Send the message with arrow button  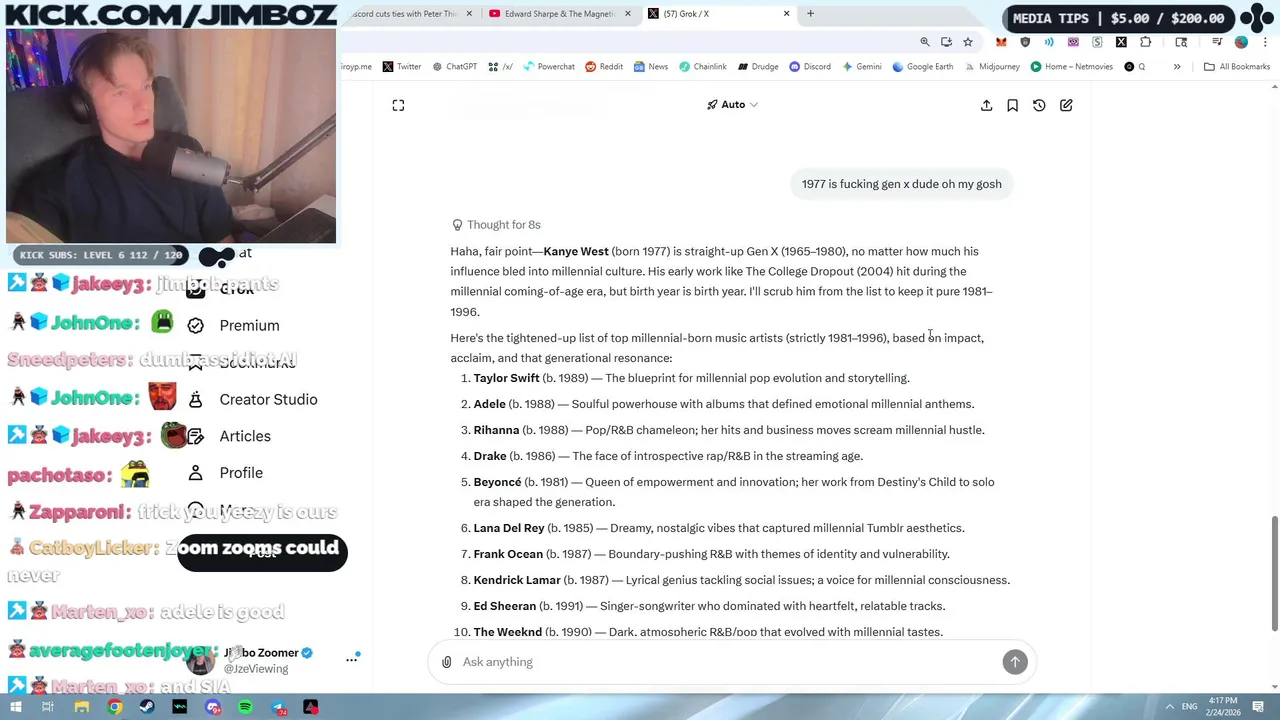pos(1015,662)
